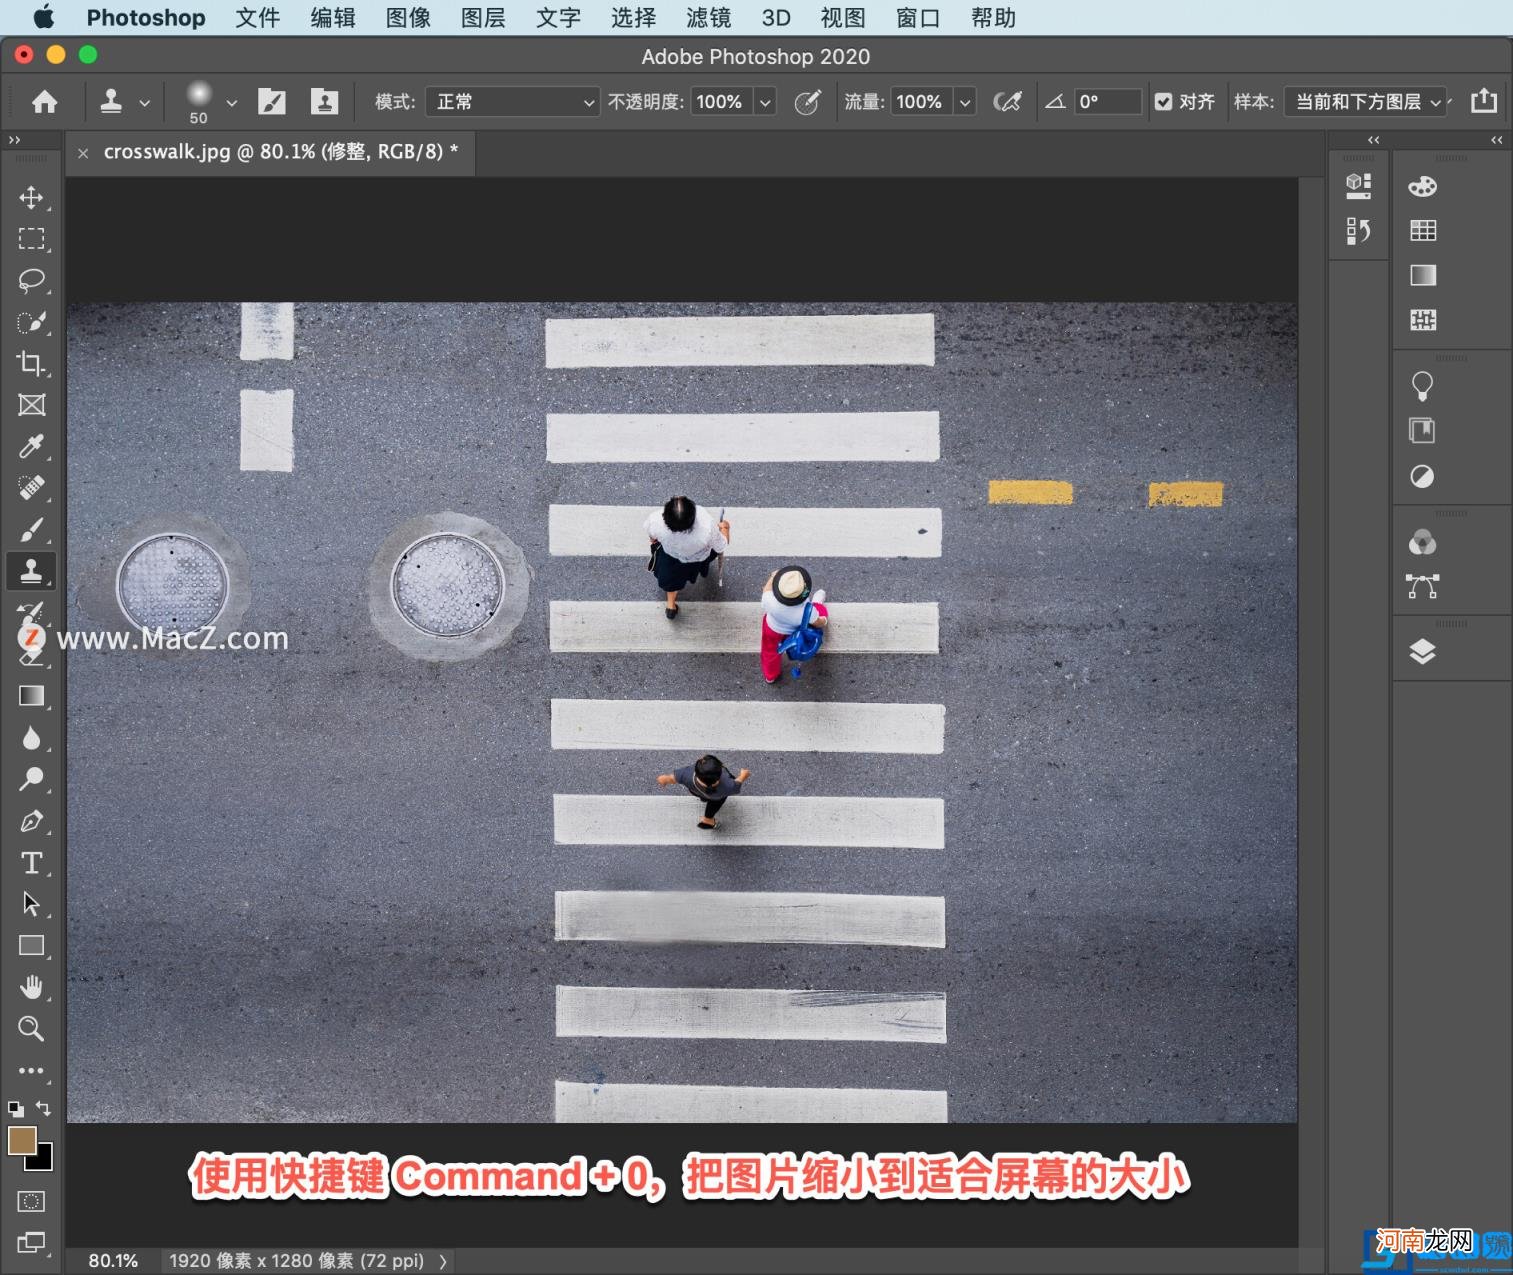Toggle pressure for opacity button
The image size is (1513, 1275).
[x=808, y=101]
